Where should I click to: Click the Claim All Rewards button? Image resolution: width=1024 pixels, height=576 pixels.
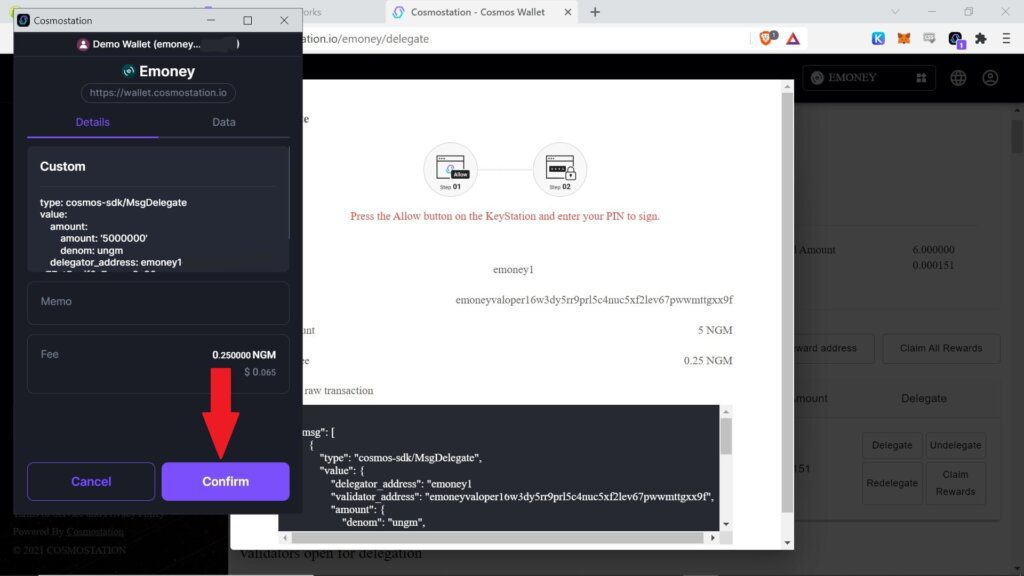click(x=941, y=348)
